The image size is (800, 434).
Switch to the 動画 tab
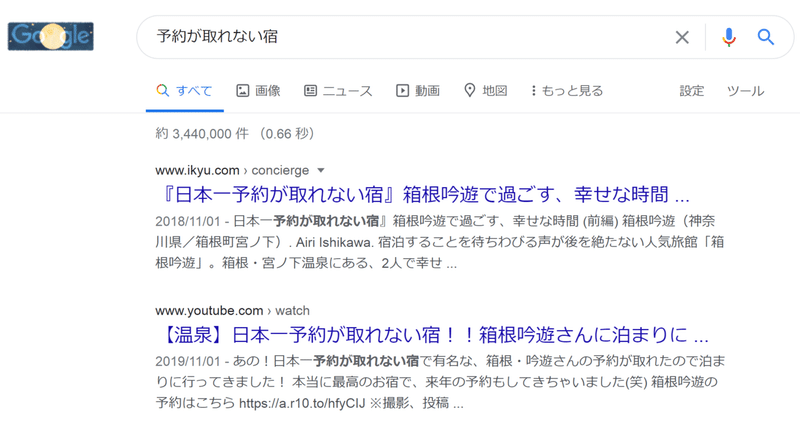418,91
